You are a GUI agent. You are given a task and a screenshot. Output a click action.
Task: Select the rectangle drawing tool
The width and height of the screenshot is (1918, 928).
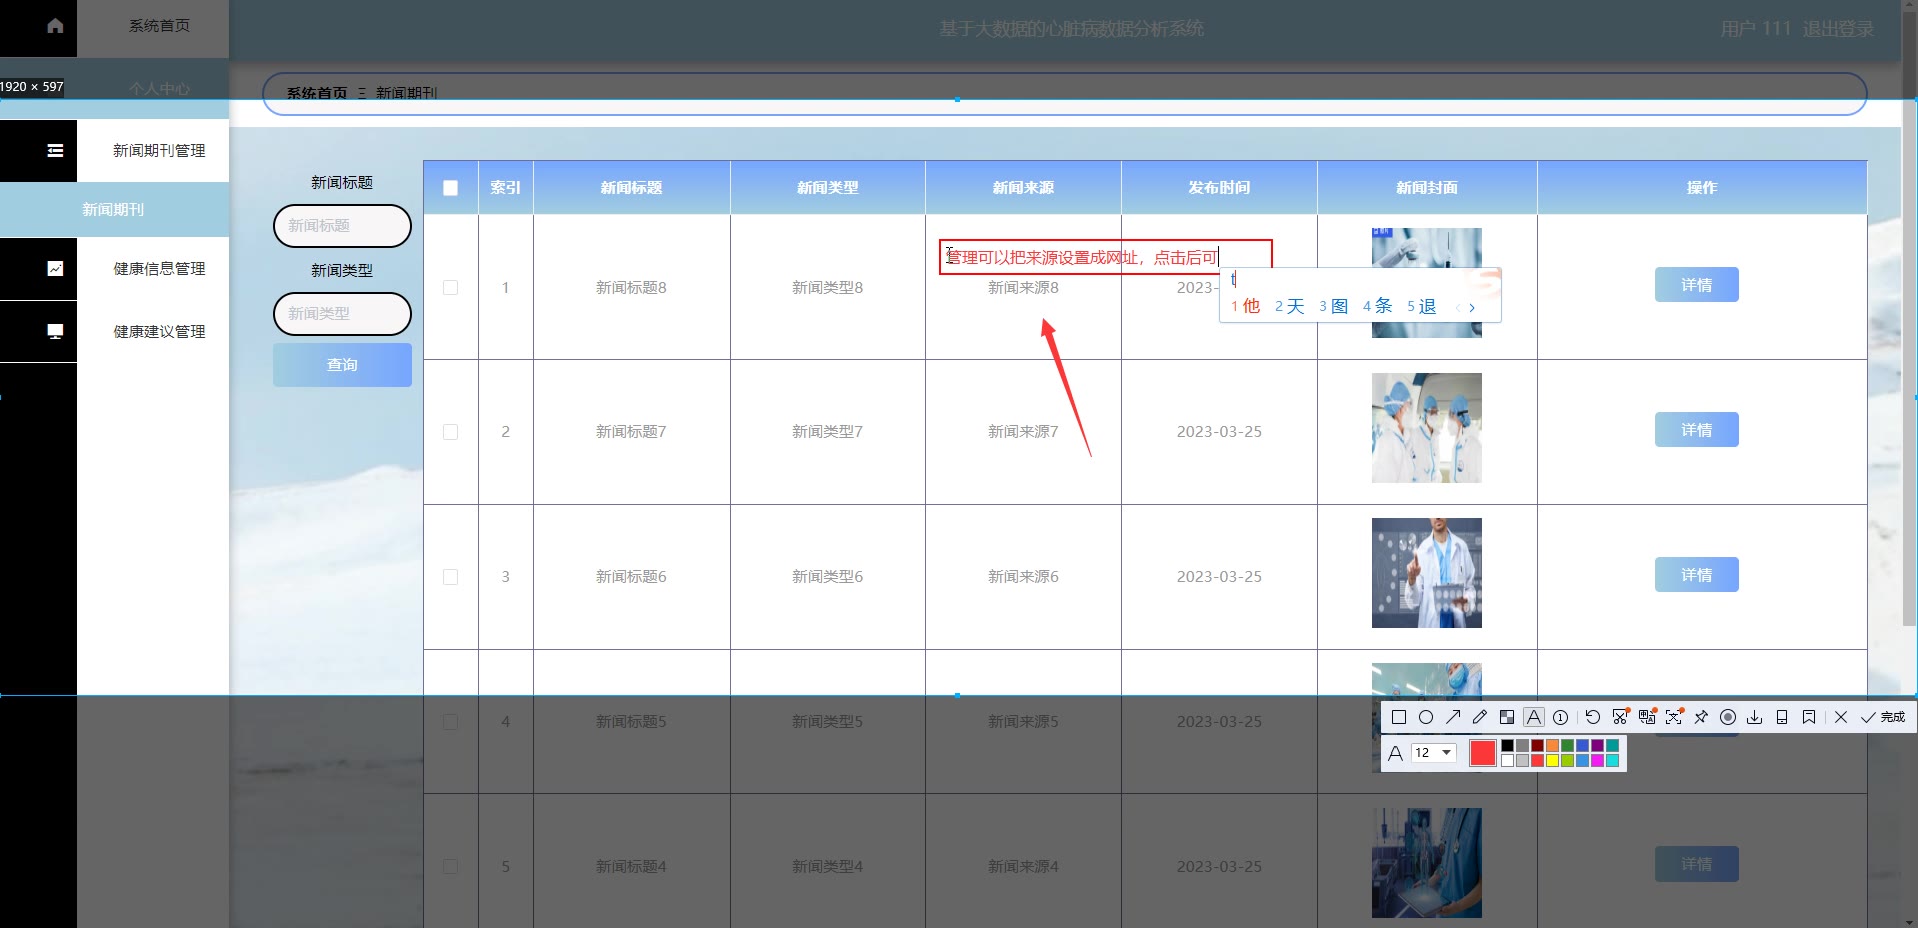[x=1399, y=717]
